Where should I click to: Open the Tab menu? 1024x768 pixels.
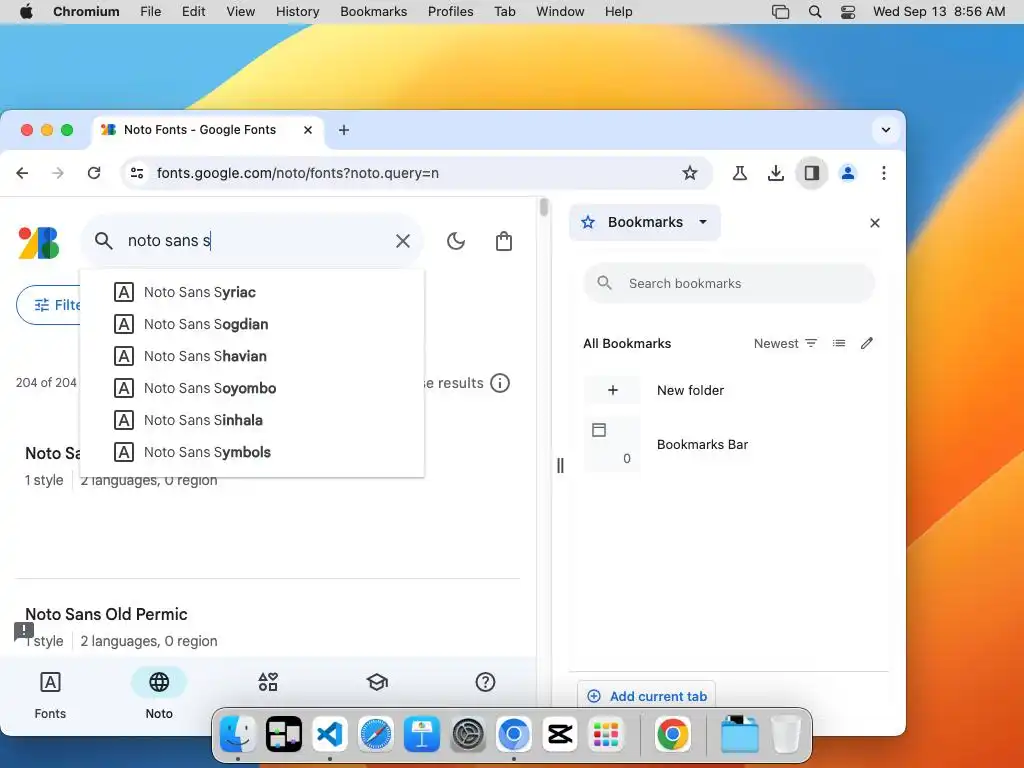pos(505,12)
